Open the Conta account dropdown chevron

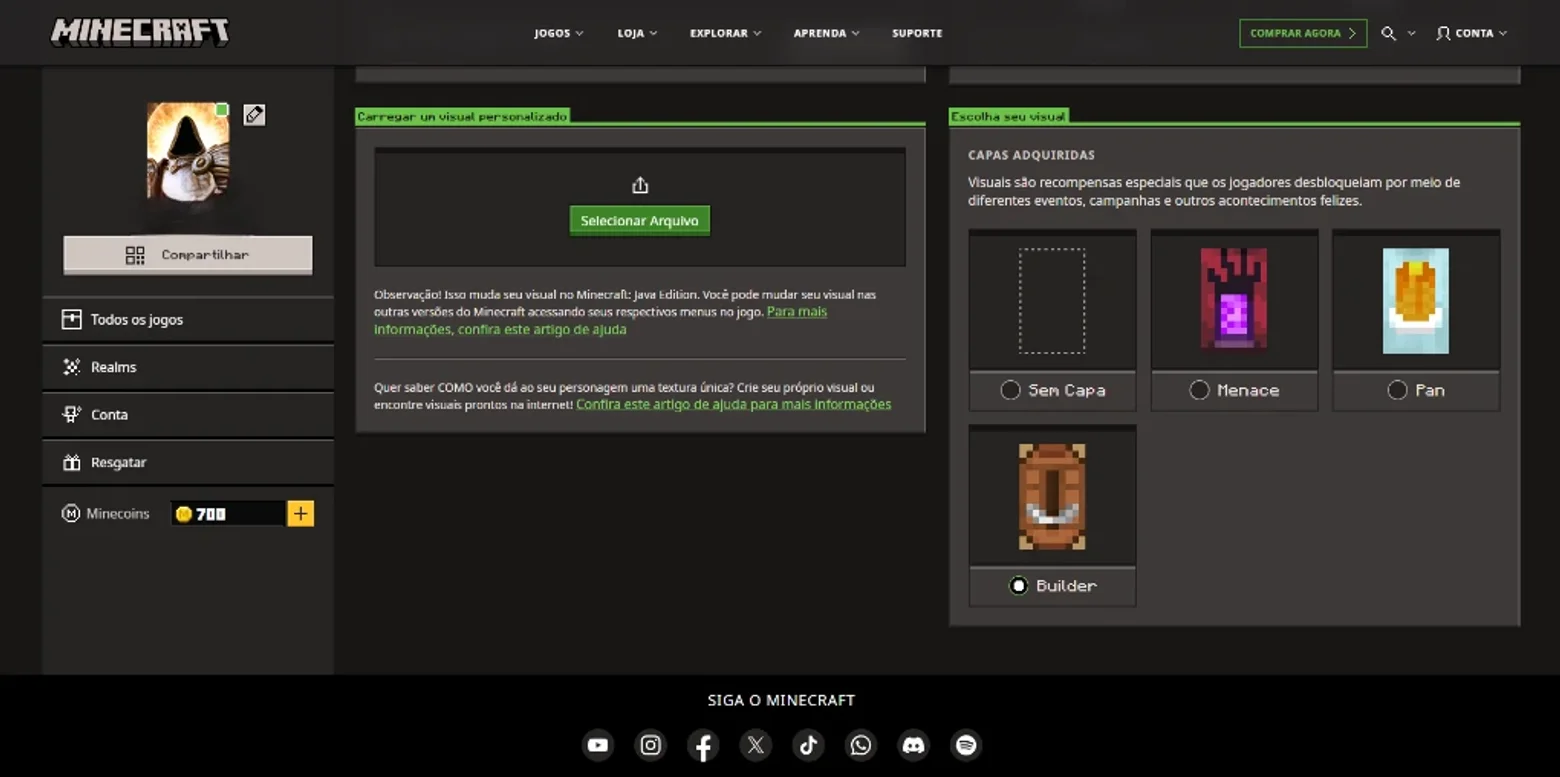point(1503,33)
